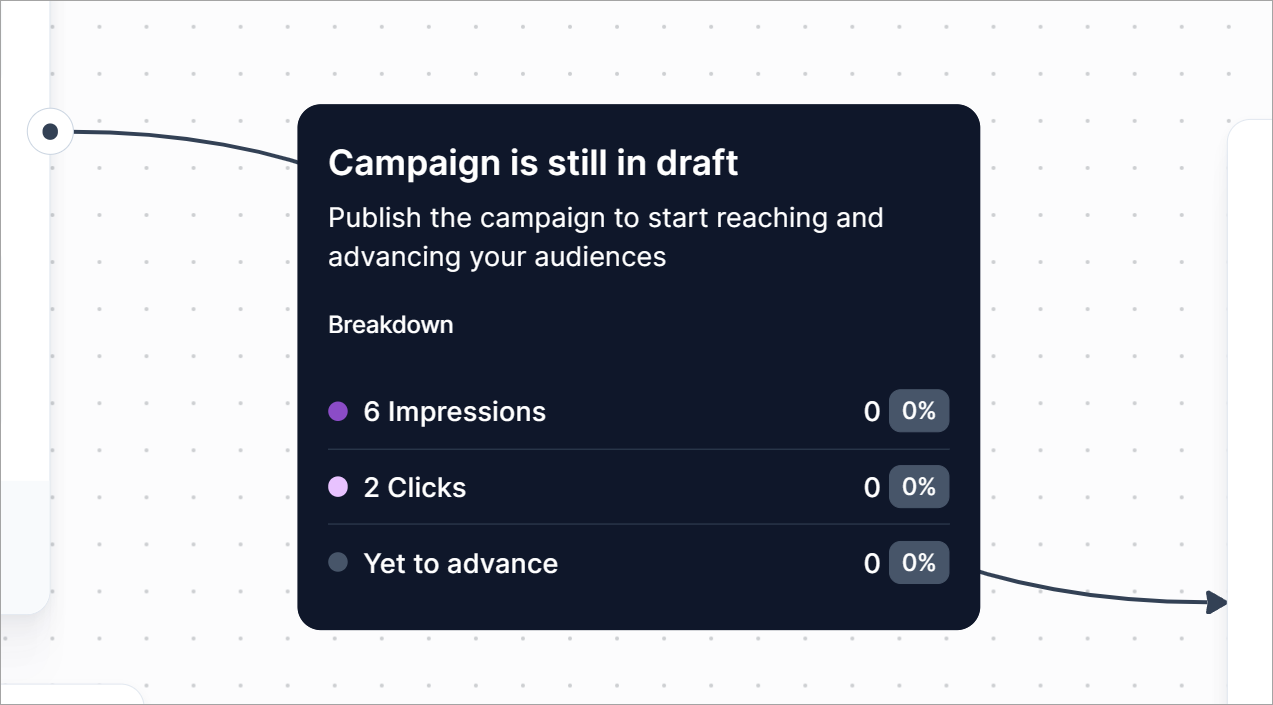
Task: Click the Campaign is still in draft heading
Action: click(x=533, y=163)
